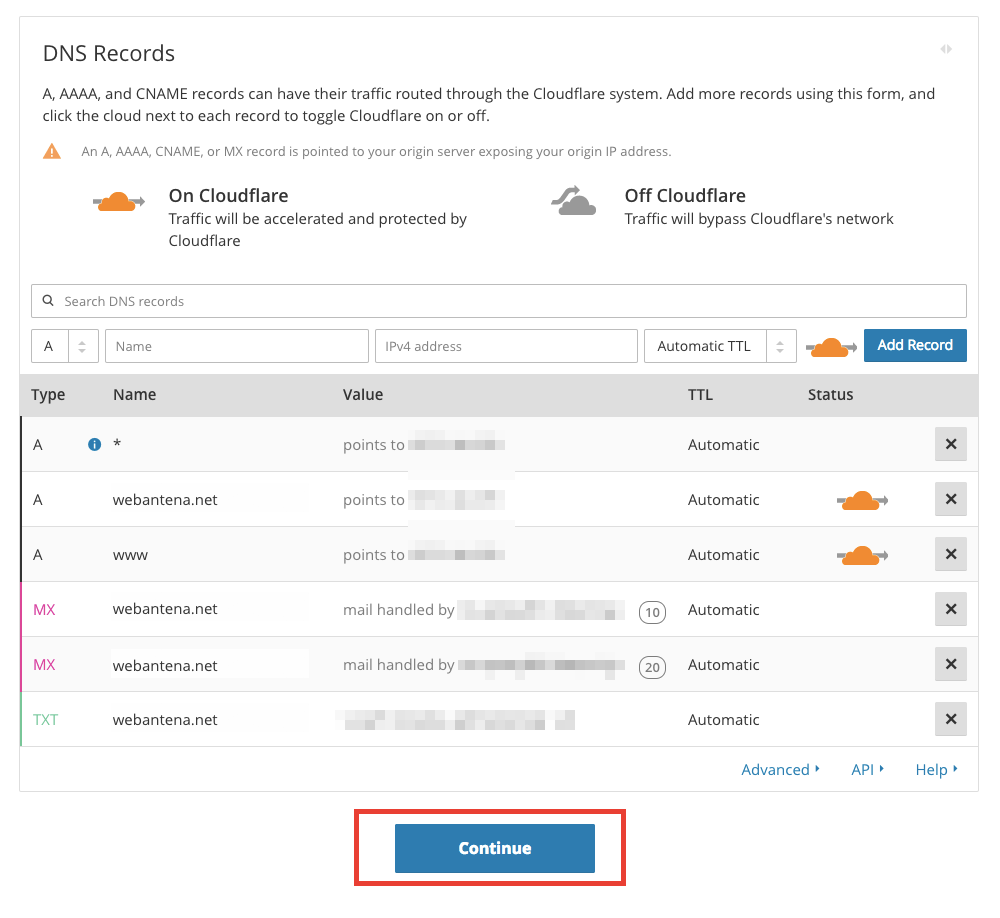This screenshot has height=918, width=1000.
Task: Focus the Search DNS records field
Action: (x=499, y=301)
